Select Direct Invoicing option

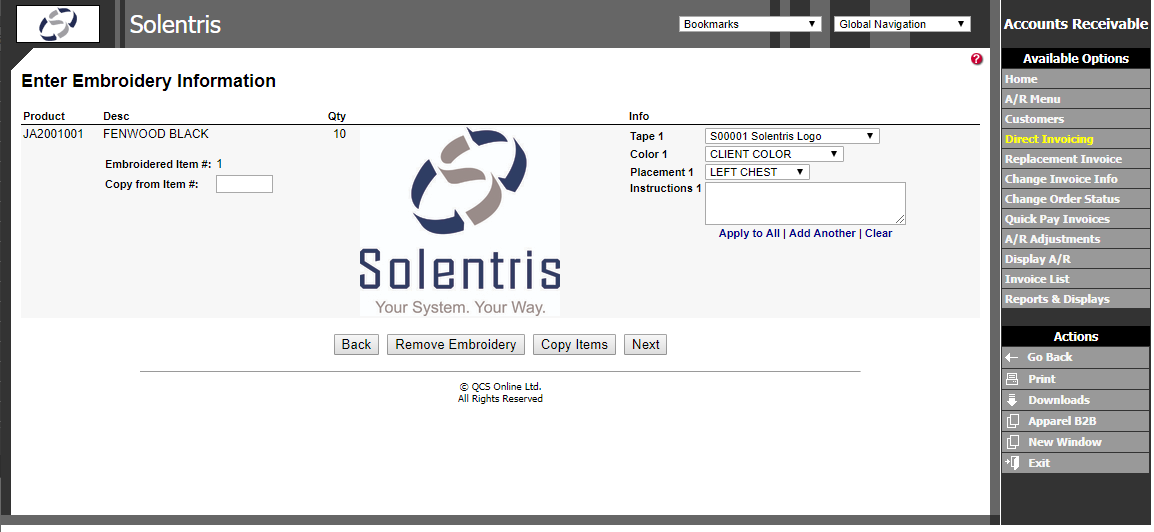coord(1075,139)
